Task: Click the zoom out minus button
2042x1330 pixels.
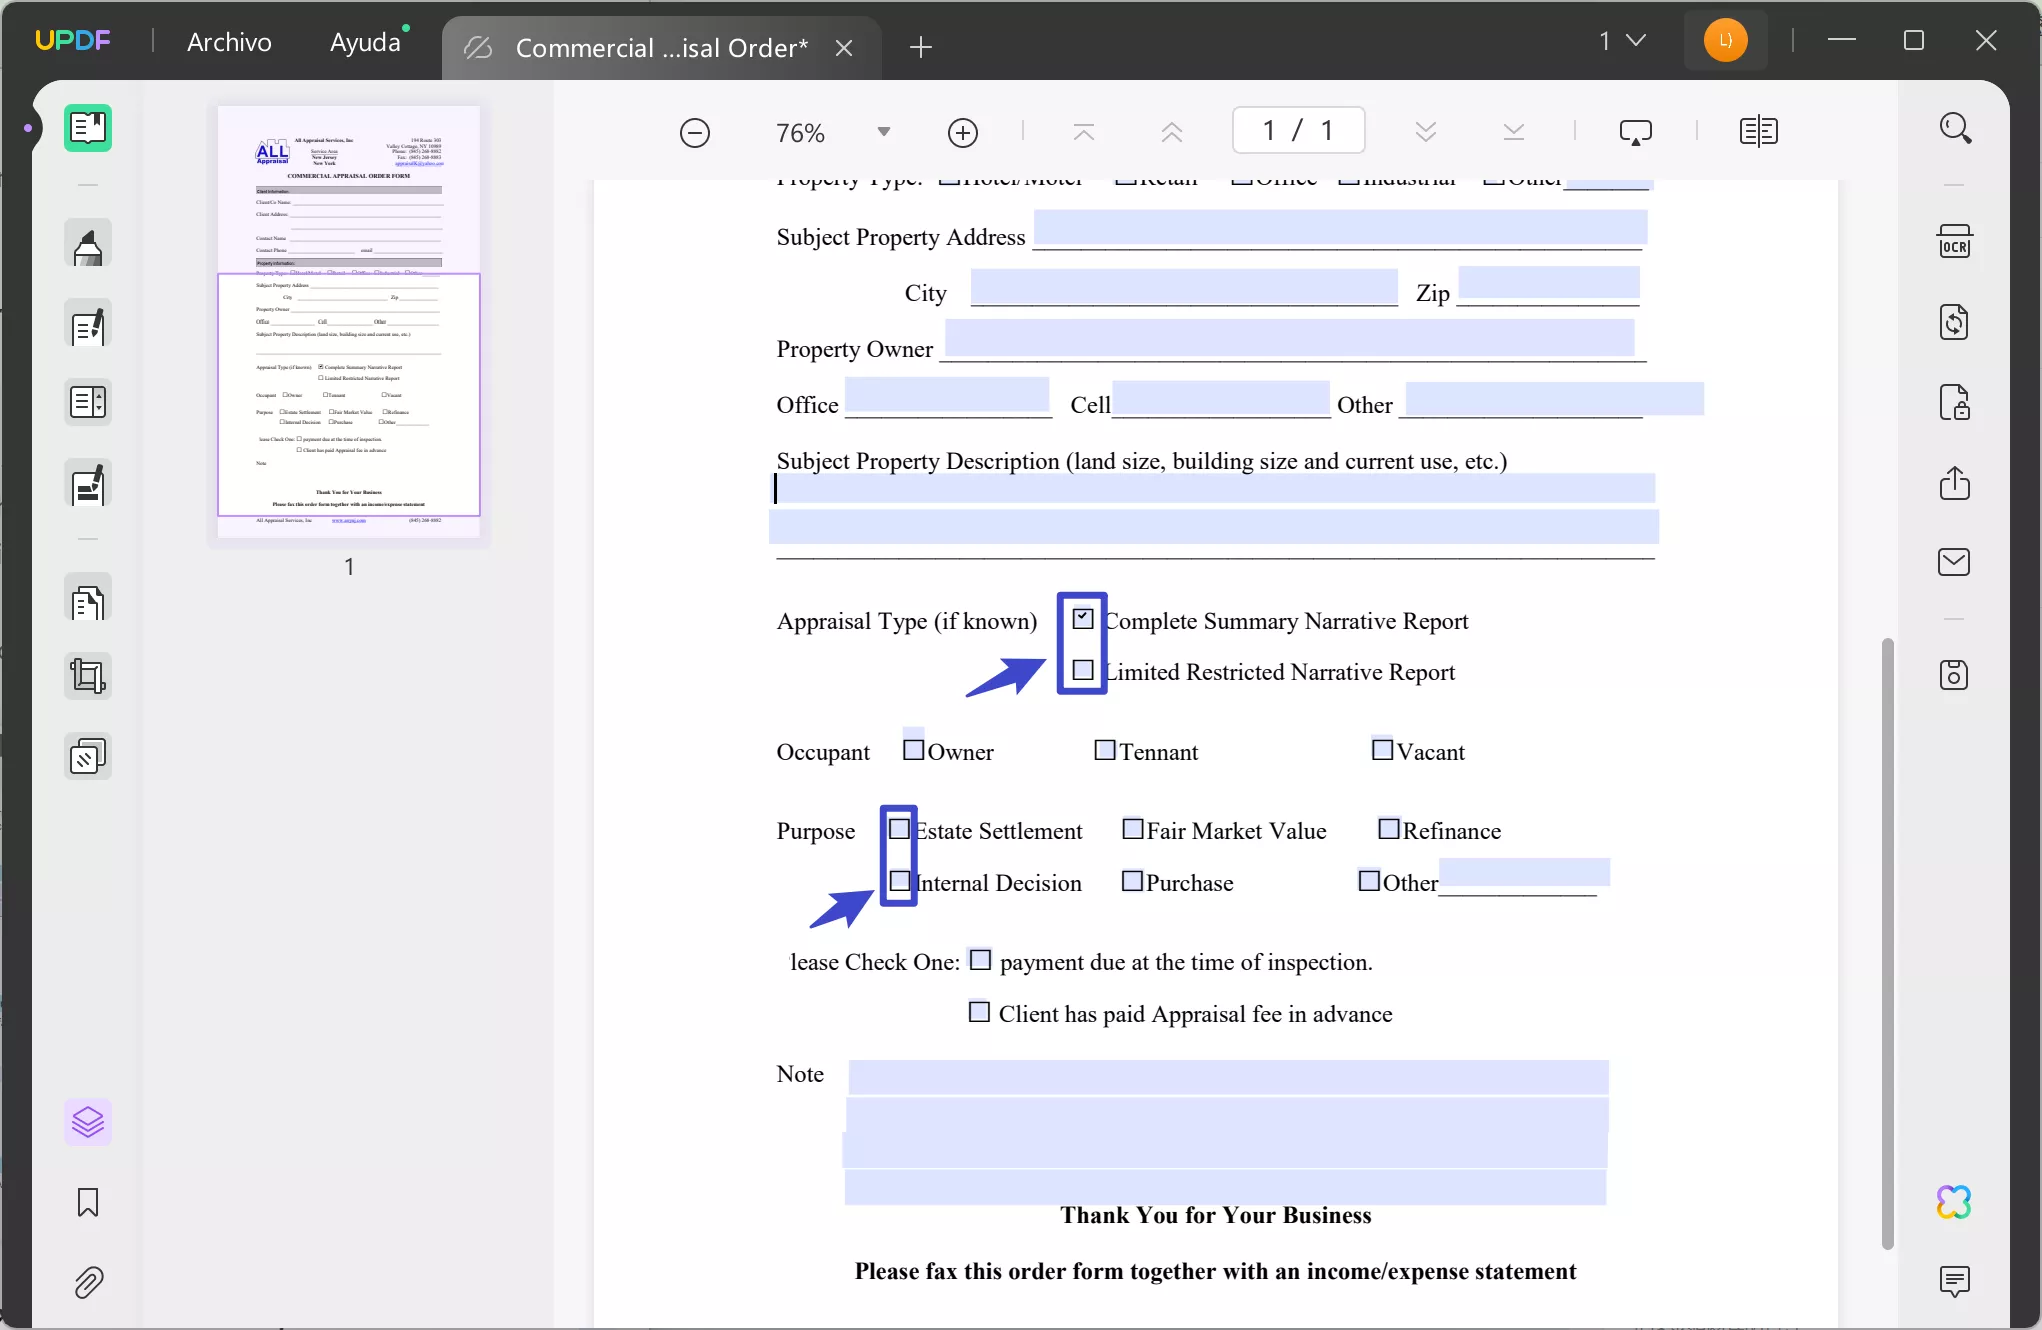Action: [695, 133]
